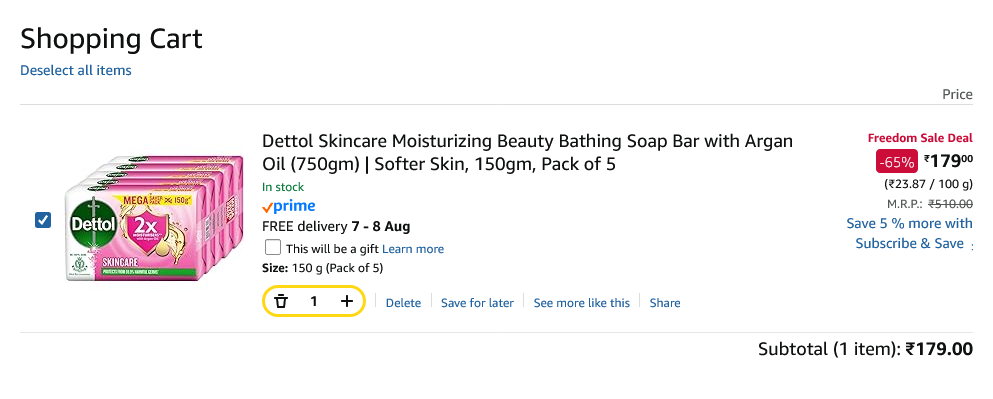
Task: Increase quantity with the plus icon
Action: pos(346,301)
